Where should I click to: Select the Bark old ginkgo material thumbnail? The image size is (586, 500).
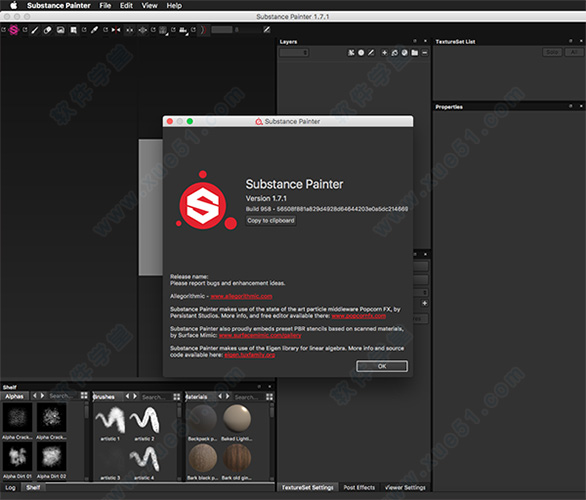click(237, 458)
